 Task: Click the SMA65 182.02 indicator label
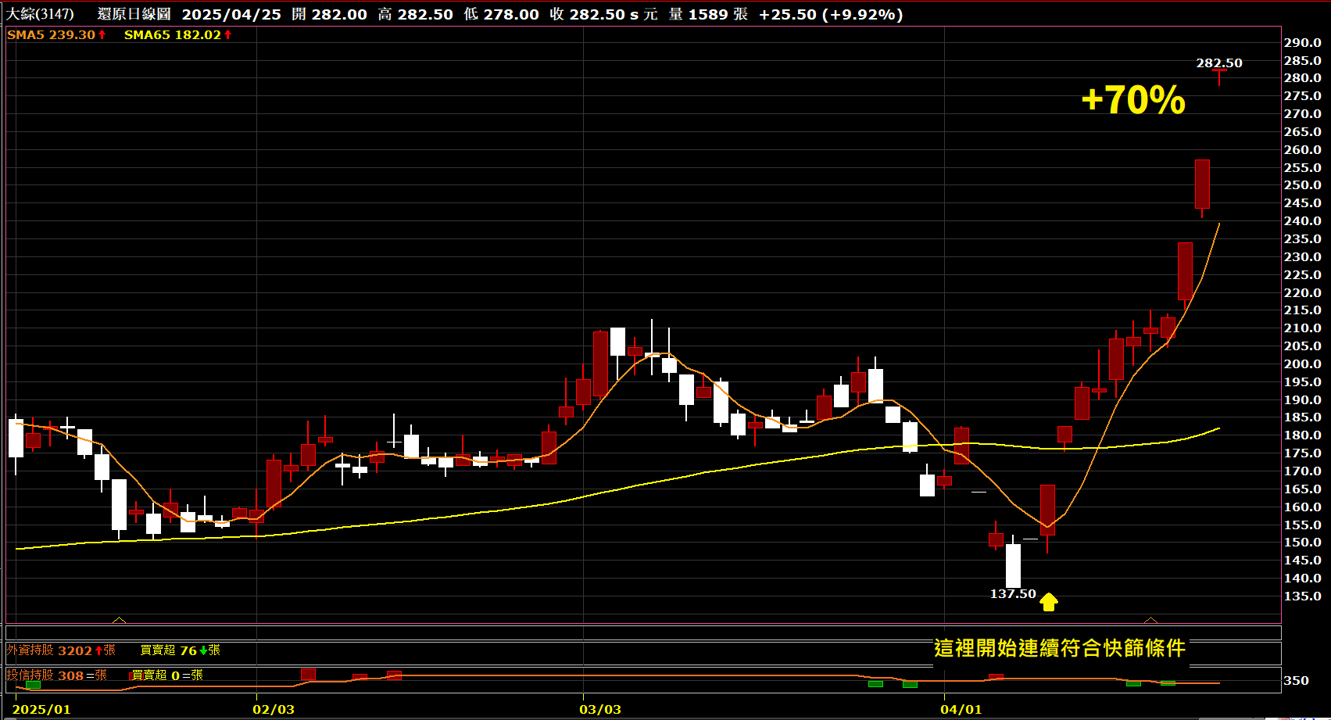pos(178,35)
